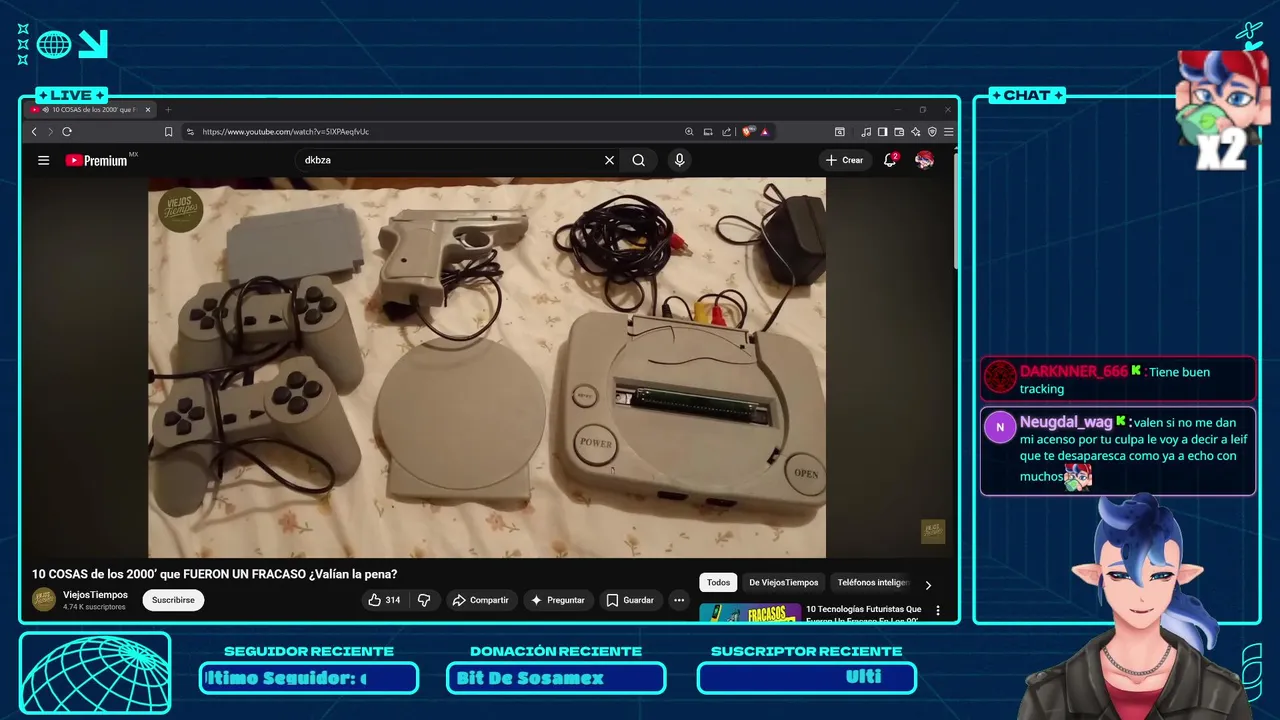Click the share icon in the address bar
1280x720 pixels.
pyautogui.click(x=727, y=132)
